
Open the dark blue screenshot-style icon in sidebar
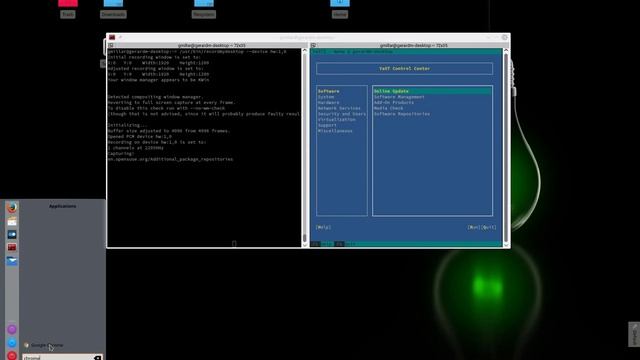(12, 234)
